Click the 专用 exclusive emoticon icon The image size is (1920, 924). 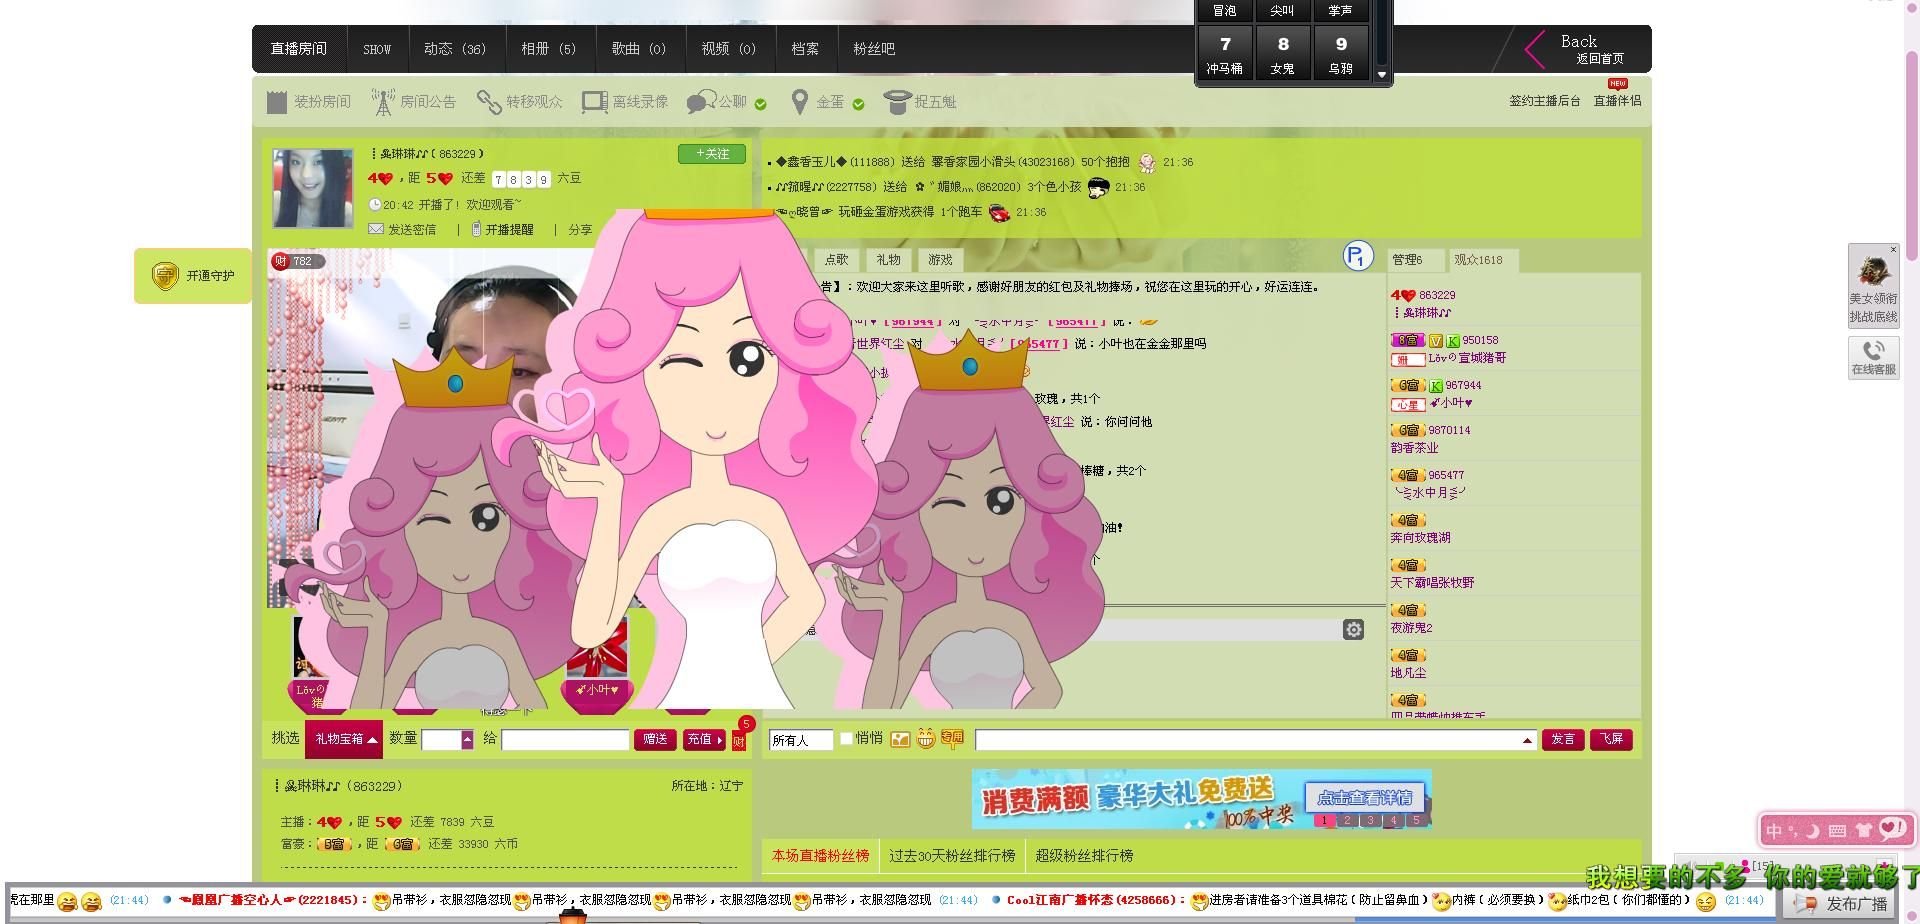coord(952,739)
